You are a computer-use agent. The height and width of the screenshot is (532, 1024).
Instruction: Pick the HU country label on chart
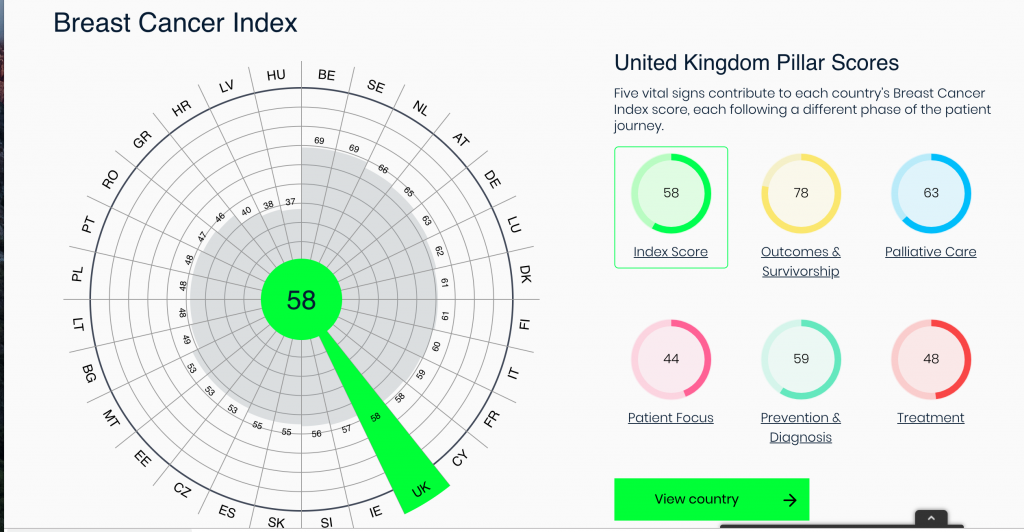pyautogui.click(x=276, y=75)
